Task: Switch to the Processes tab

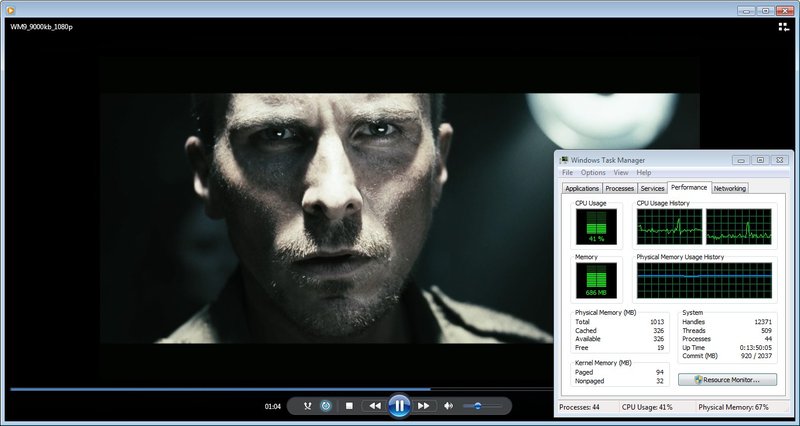Action: 619,188
